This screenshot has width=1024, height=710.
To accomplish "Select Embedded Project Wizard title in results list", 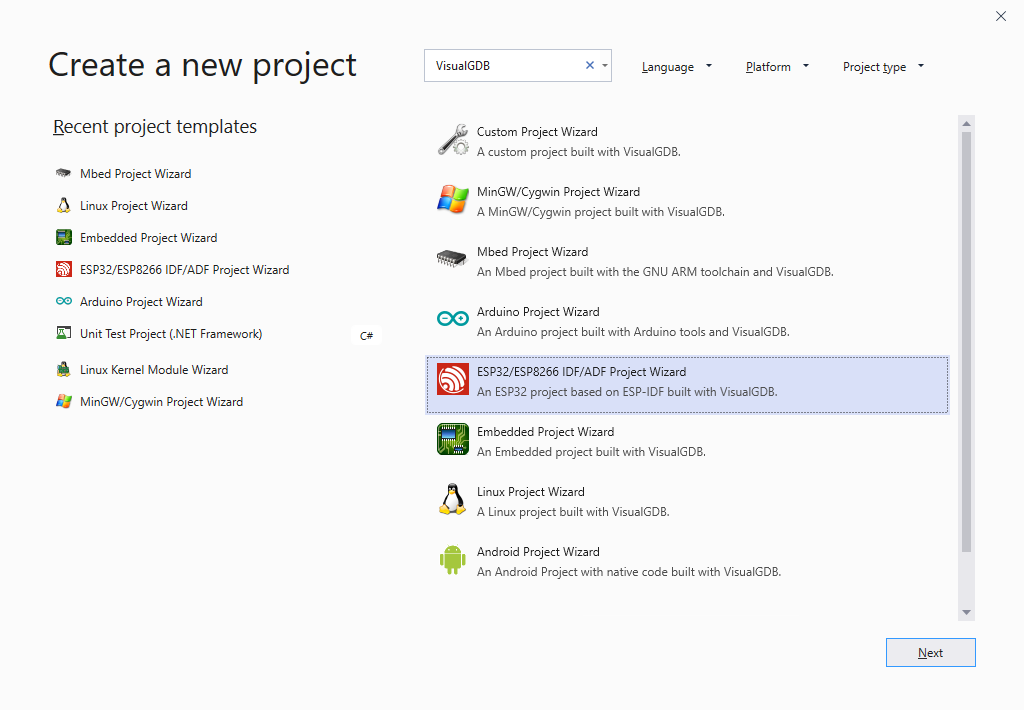I will [x=545, y=432].
